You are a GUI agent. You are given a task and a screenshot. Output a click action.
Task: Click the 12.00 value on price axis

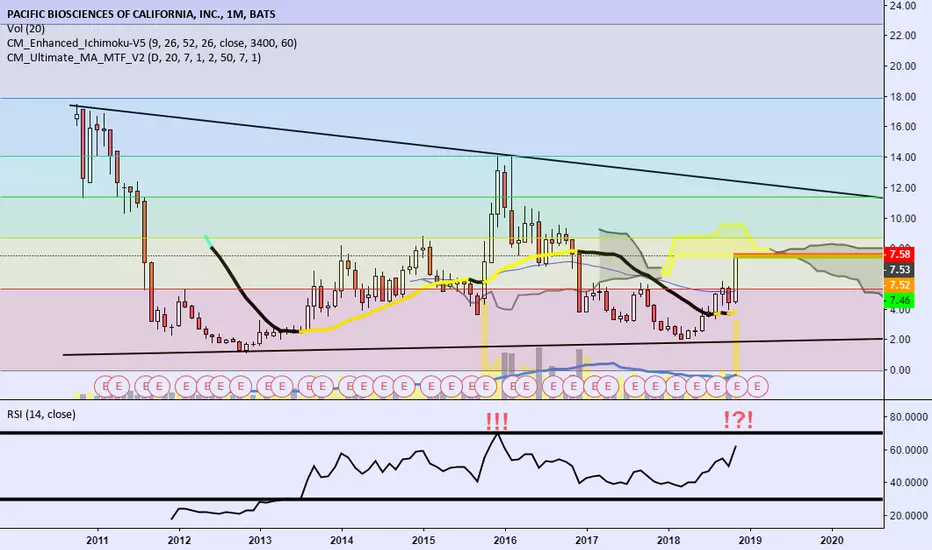click(x=903, y=188)
